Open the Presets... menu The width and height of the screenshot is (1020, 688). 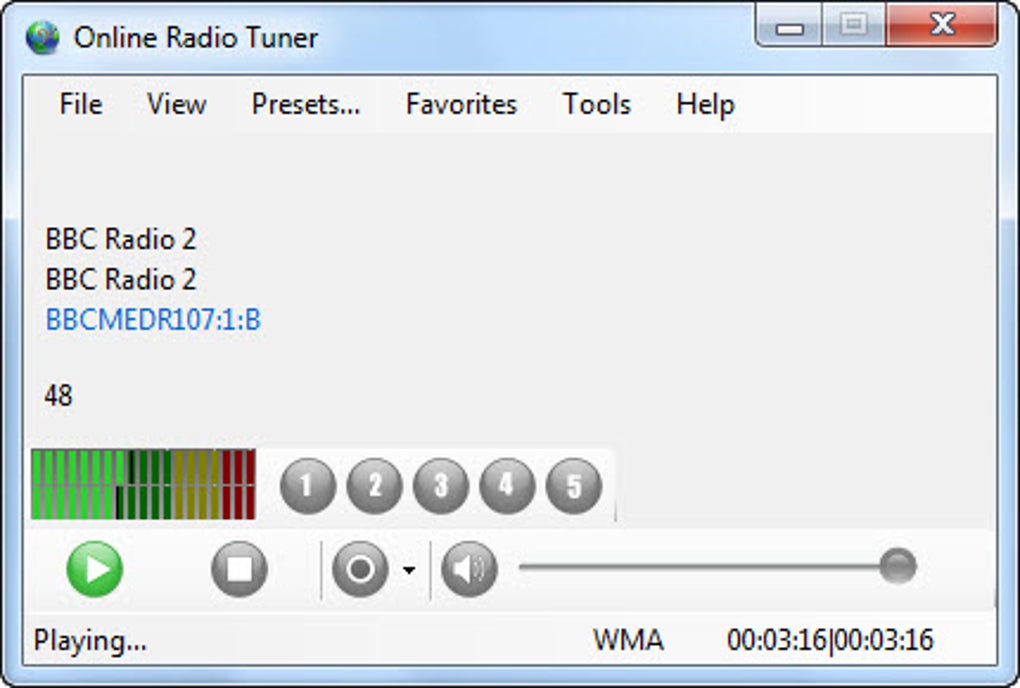pyautogui.click(x=306, y=104)
